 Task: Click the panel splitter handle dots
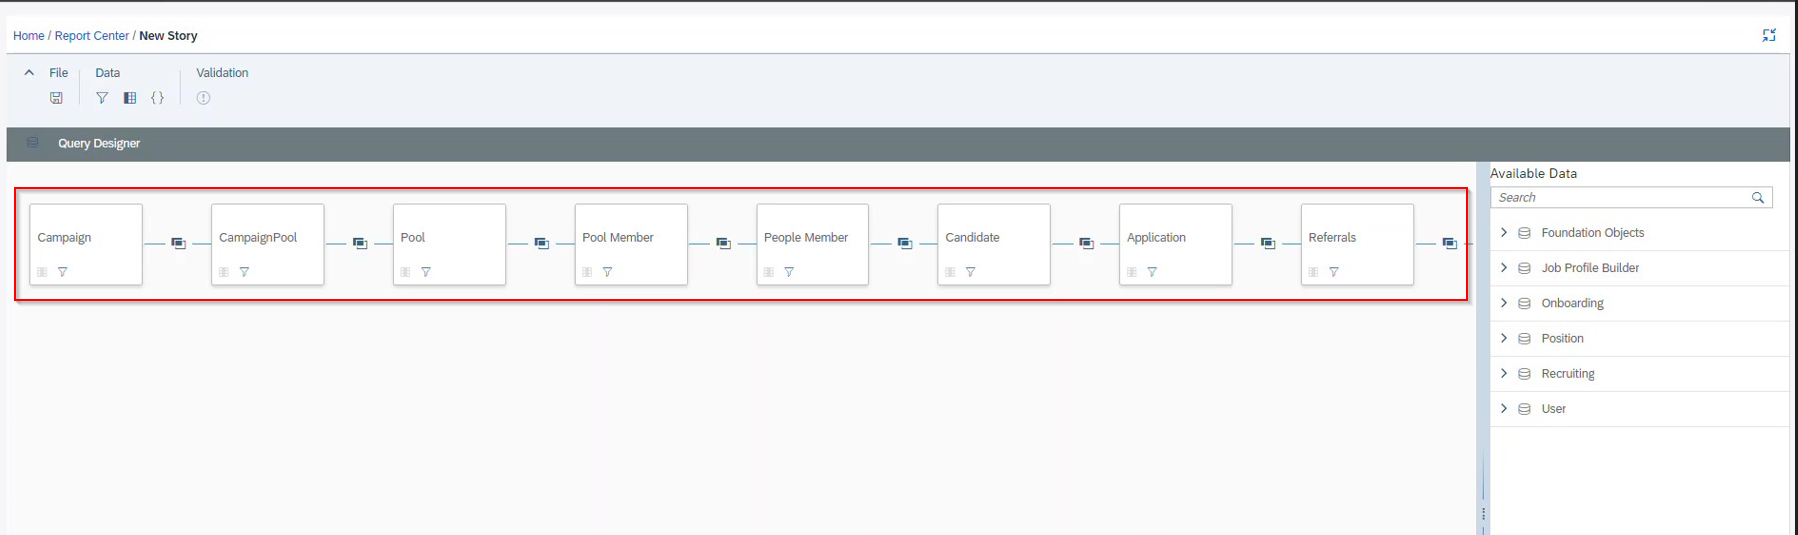(x=1483, y=514)
